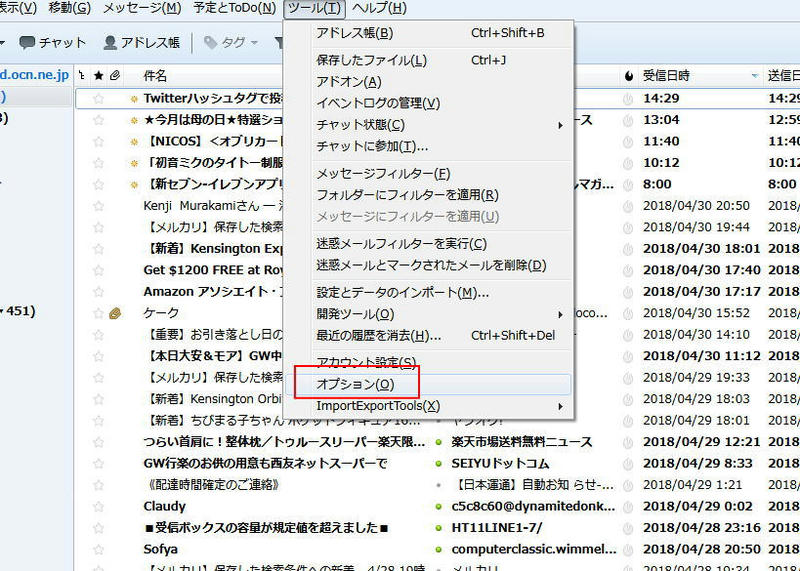Open the ヘルプ menu

click(379, 8)
